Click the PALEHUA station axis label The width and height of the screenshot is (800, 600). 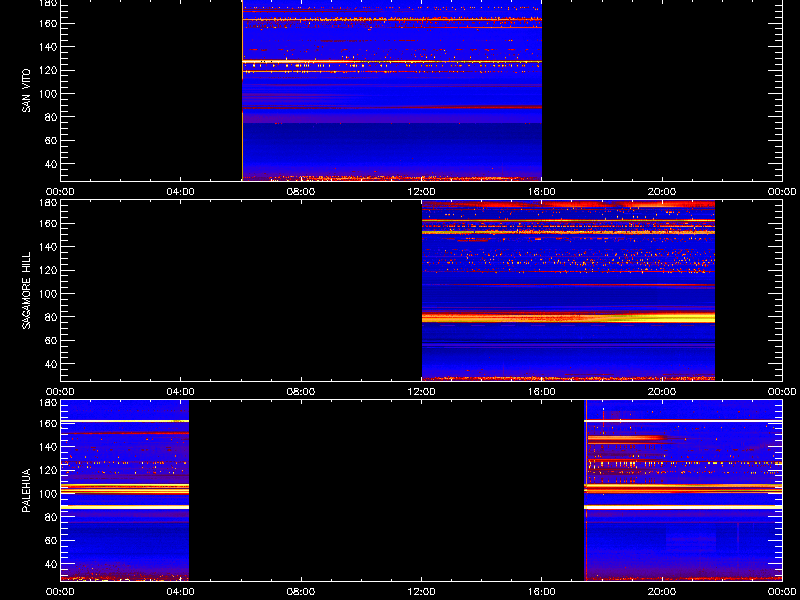[x=26, y=490]
